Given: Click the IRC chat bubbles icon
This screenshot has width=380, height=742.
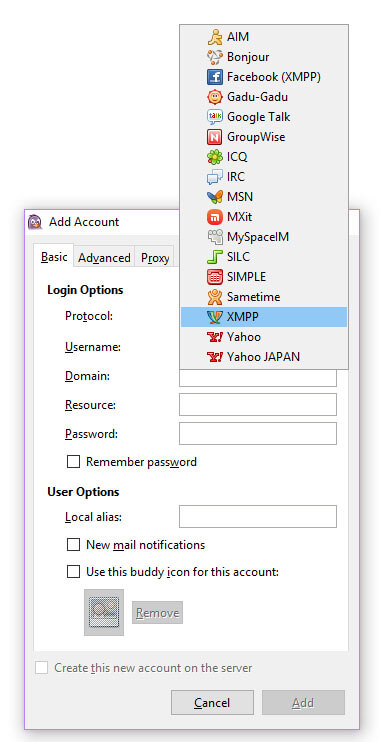Looking at the screenshot, I should pos(214,177).
